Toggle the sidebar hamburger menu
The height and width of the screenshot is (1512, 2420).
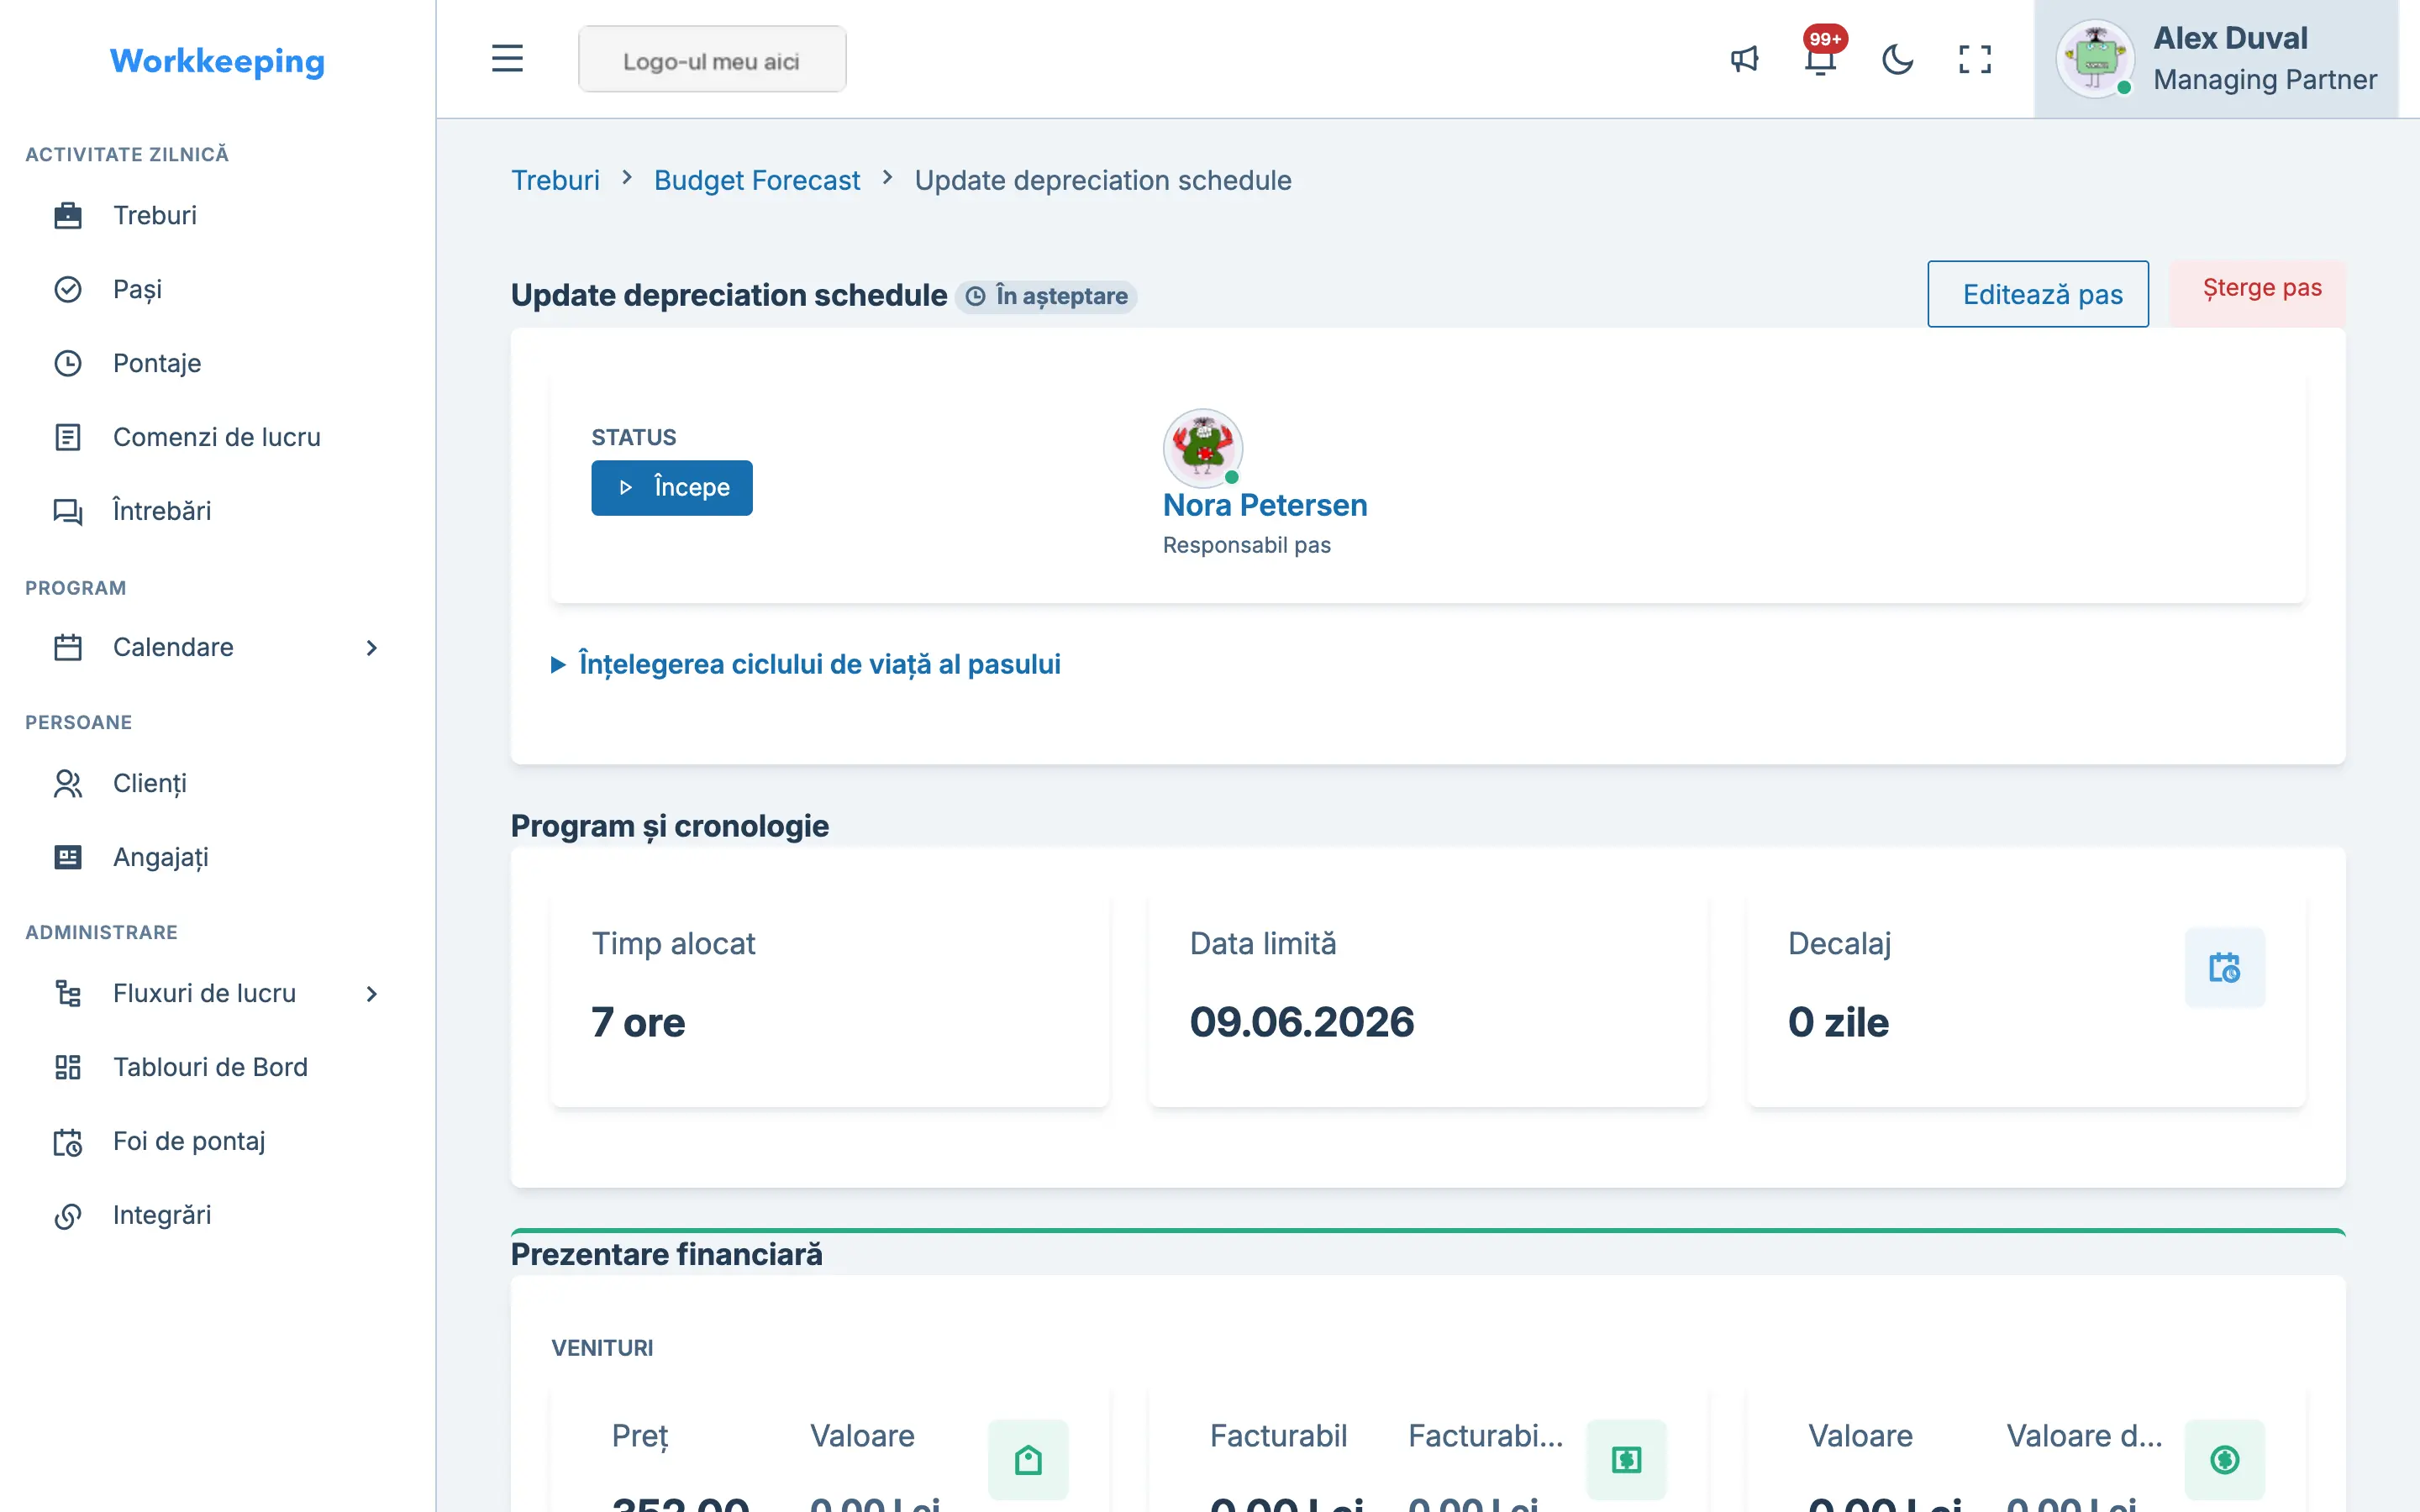[x=507, y=59]
